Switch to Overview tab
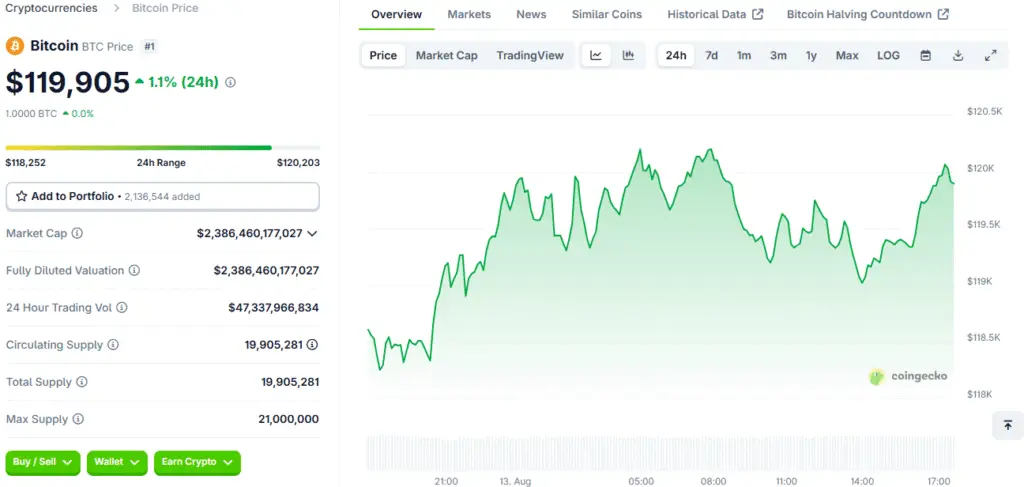This screenshot has height=487, width=1024. 396,14
